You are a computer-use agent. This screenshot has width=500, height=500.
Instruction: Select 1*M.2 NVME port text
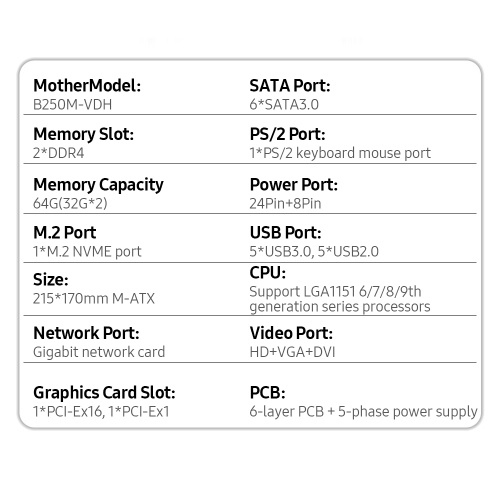click(x=87, y=252)
